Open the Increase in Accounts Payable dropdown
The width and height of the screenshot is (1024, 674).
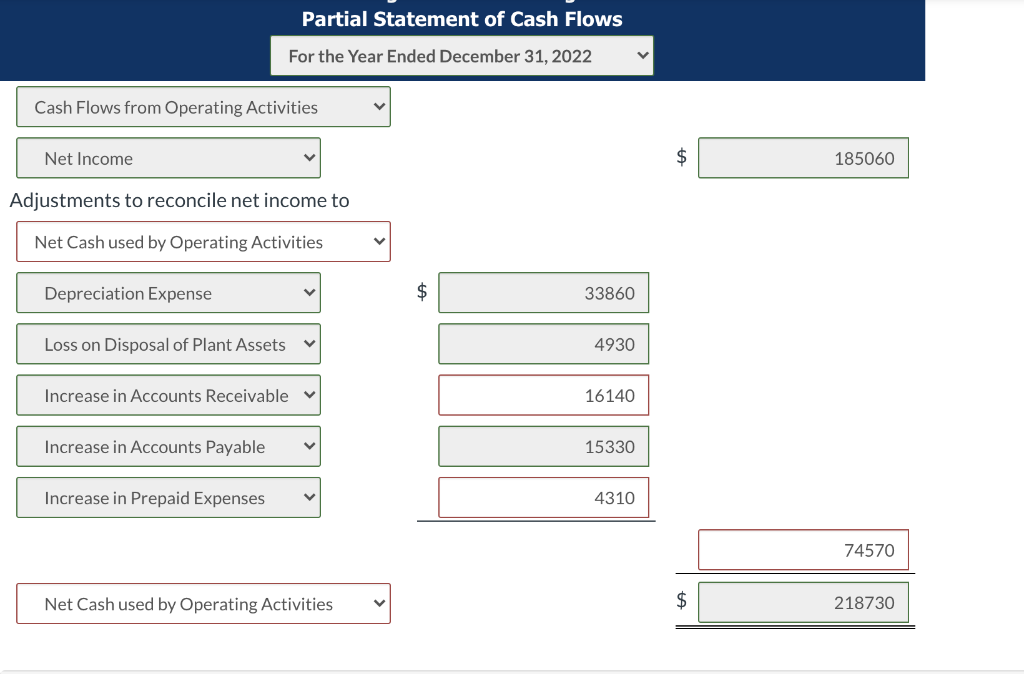coord(168,447)
